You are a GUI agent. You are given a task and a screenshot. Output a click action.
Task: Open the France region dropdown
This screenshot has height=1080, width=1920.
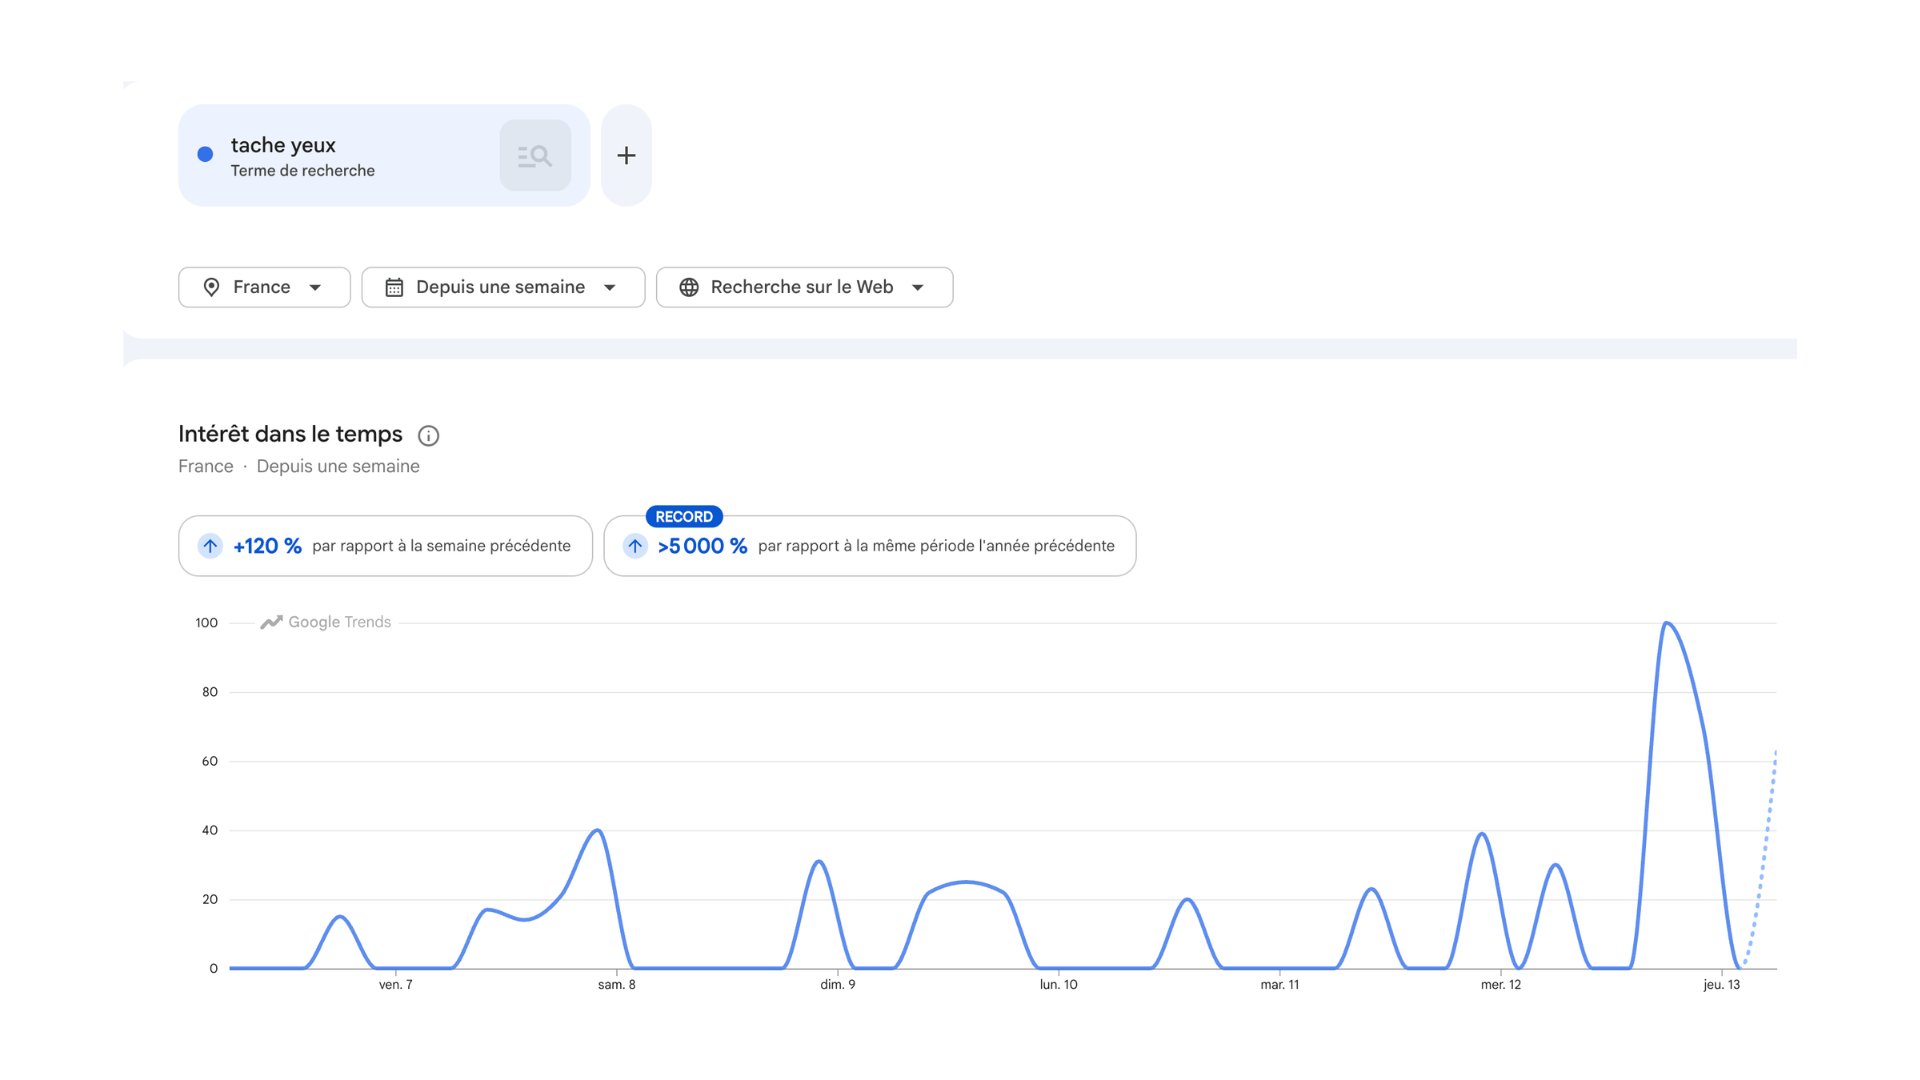click(x=264, y=288)
